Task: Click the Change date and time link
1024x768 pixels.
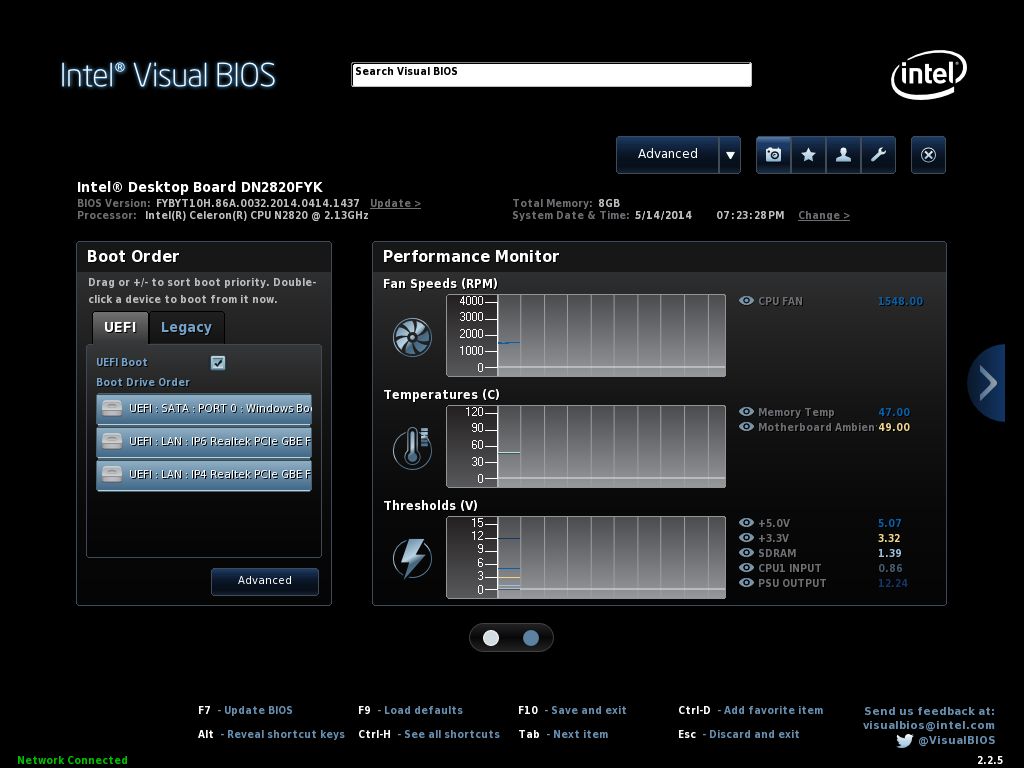Action: coord(824,216)
